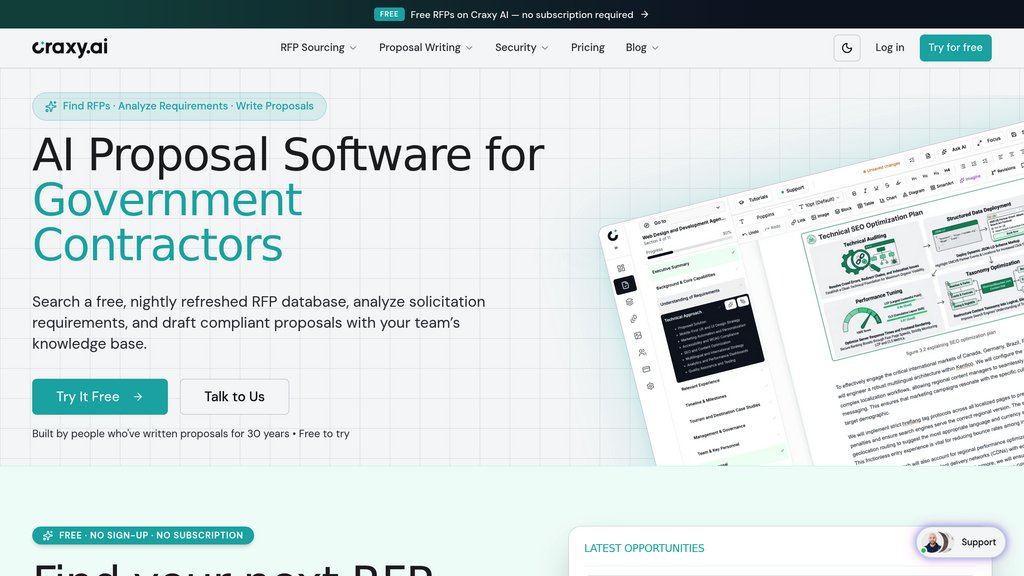Click the Talk to Us button

234,396
